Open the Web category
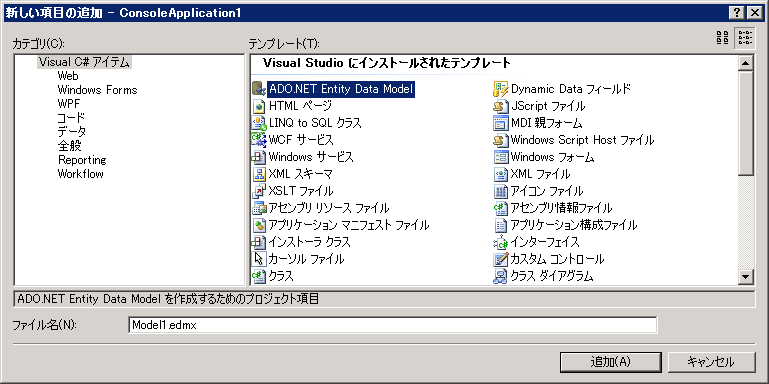Image resolution: width=769 pixels, height=384 pixels. tap(68, 76)
